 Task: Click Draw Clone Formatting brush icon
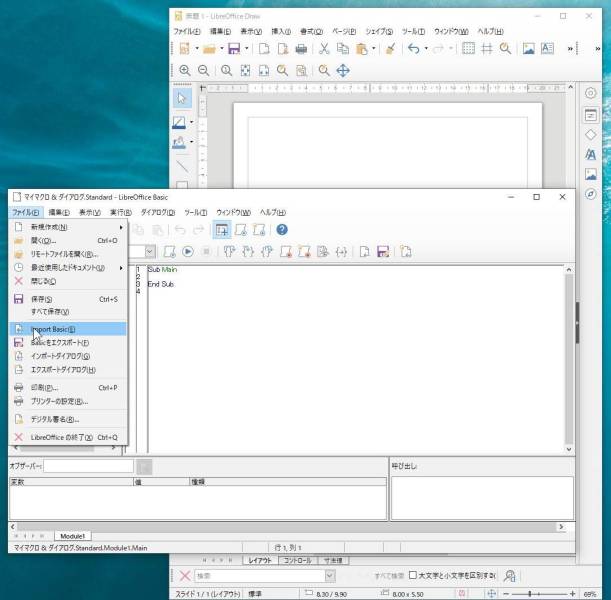pyautogui.click(x=390, y=49)
